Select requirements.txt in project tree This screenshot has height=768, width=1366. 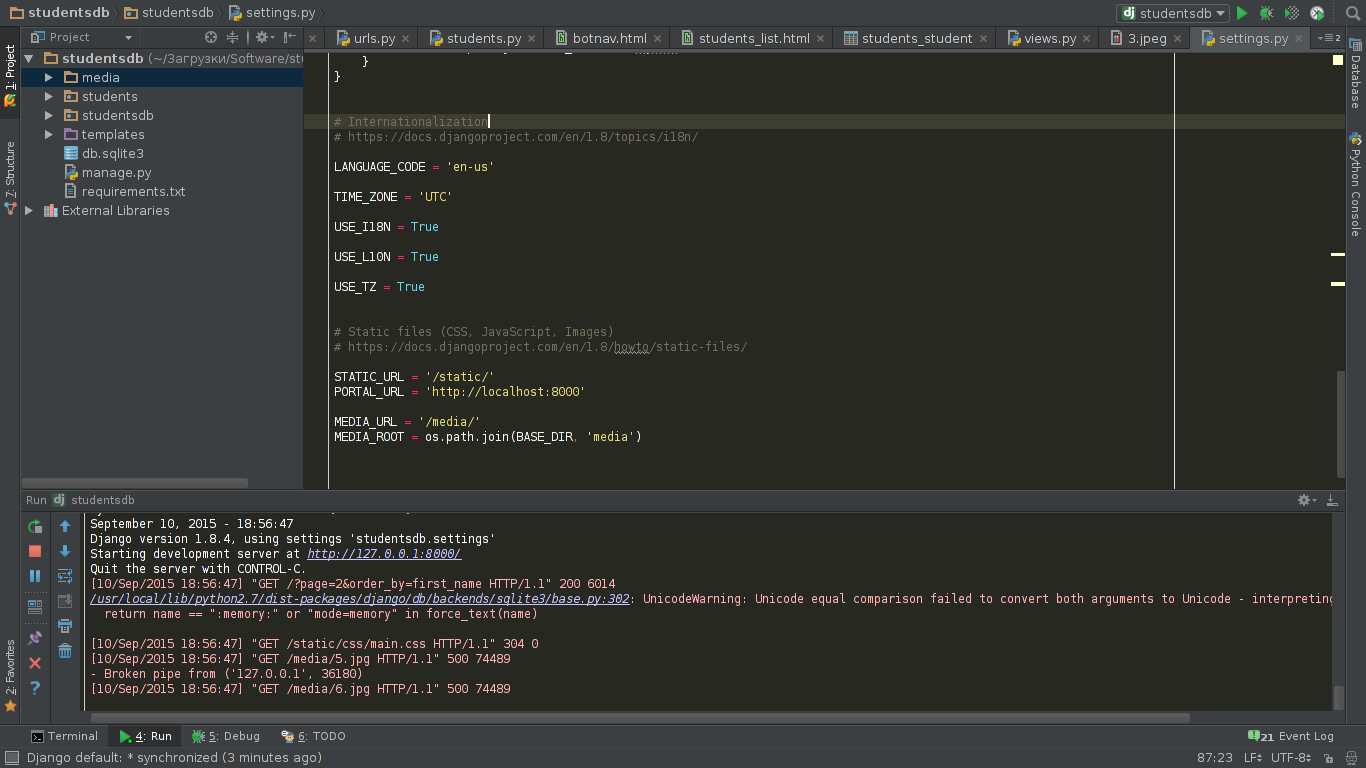pos(133,191)
